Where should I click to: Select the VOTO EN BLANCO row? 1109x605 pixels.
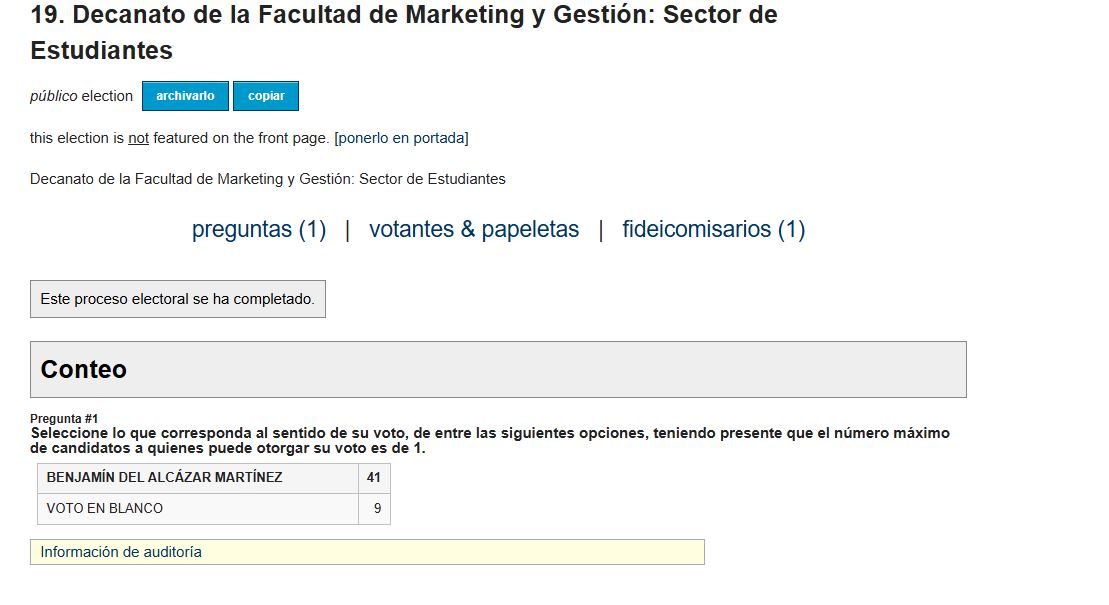214,509
